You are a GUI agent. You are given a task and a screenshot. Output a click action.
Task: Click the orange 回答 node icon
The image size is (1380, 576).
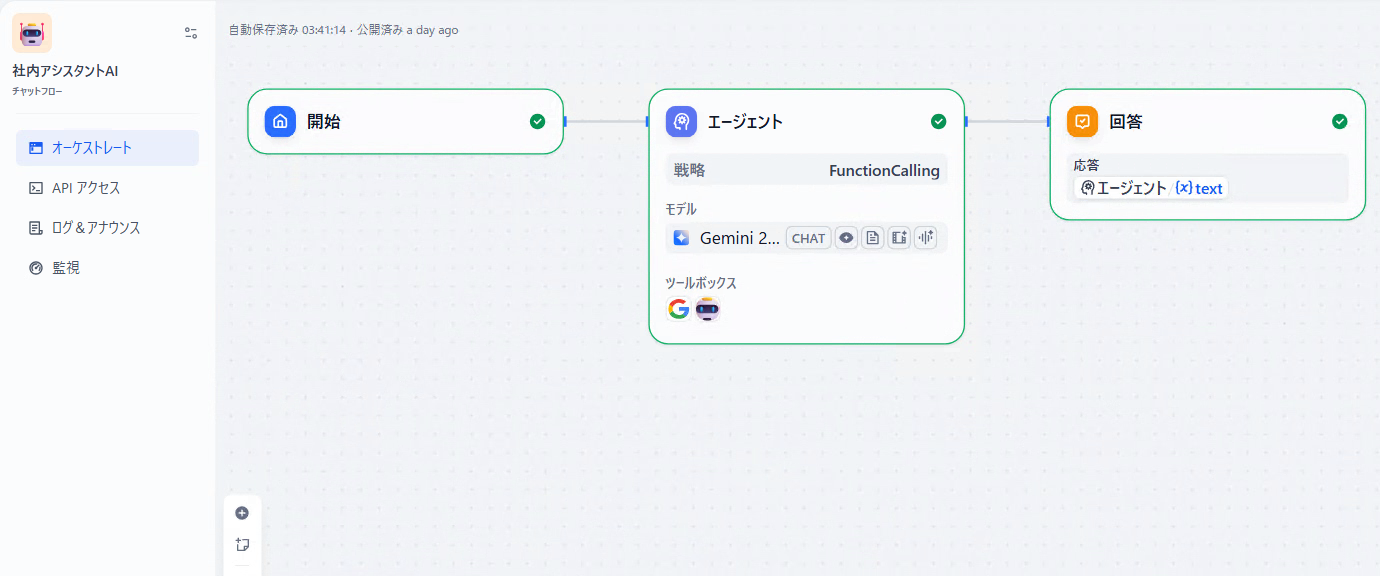coord(1082,121)
